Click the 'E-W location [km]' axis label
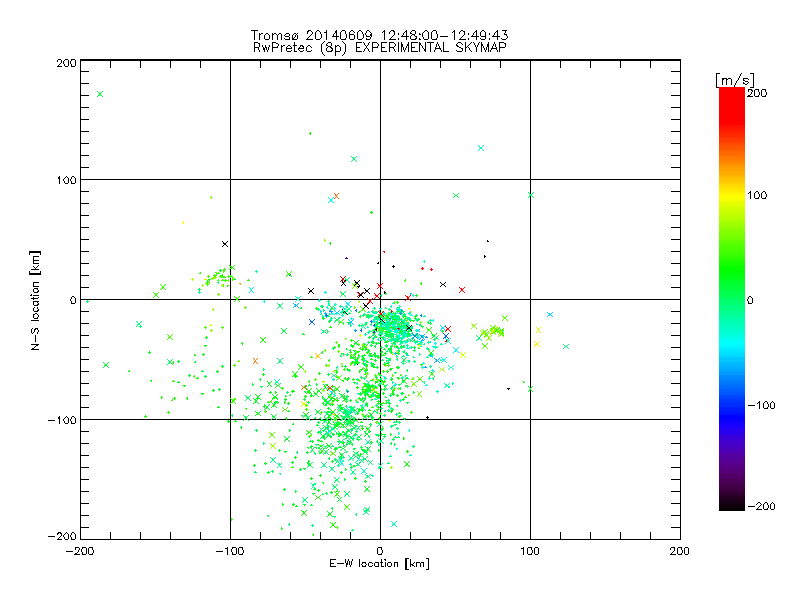800x600 pixels. 379,563
